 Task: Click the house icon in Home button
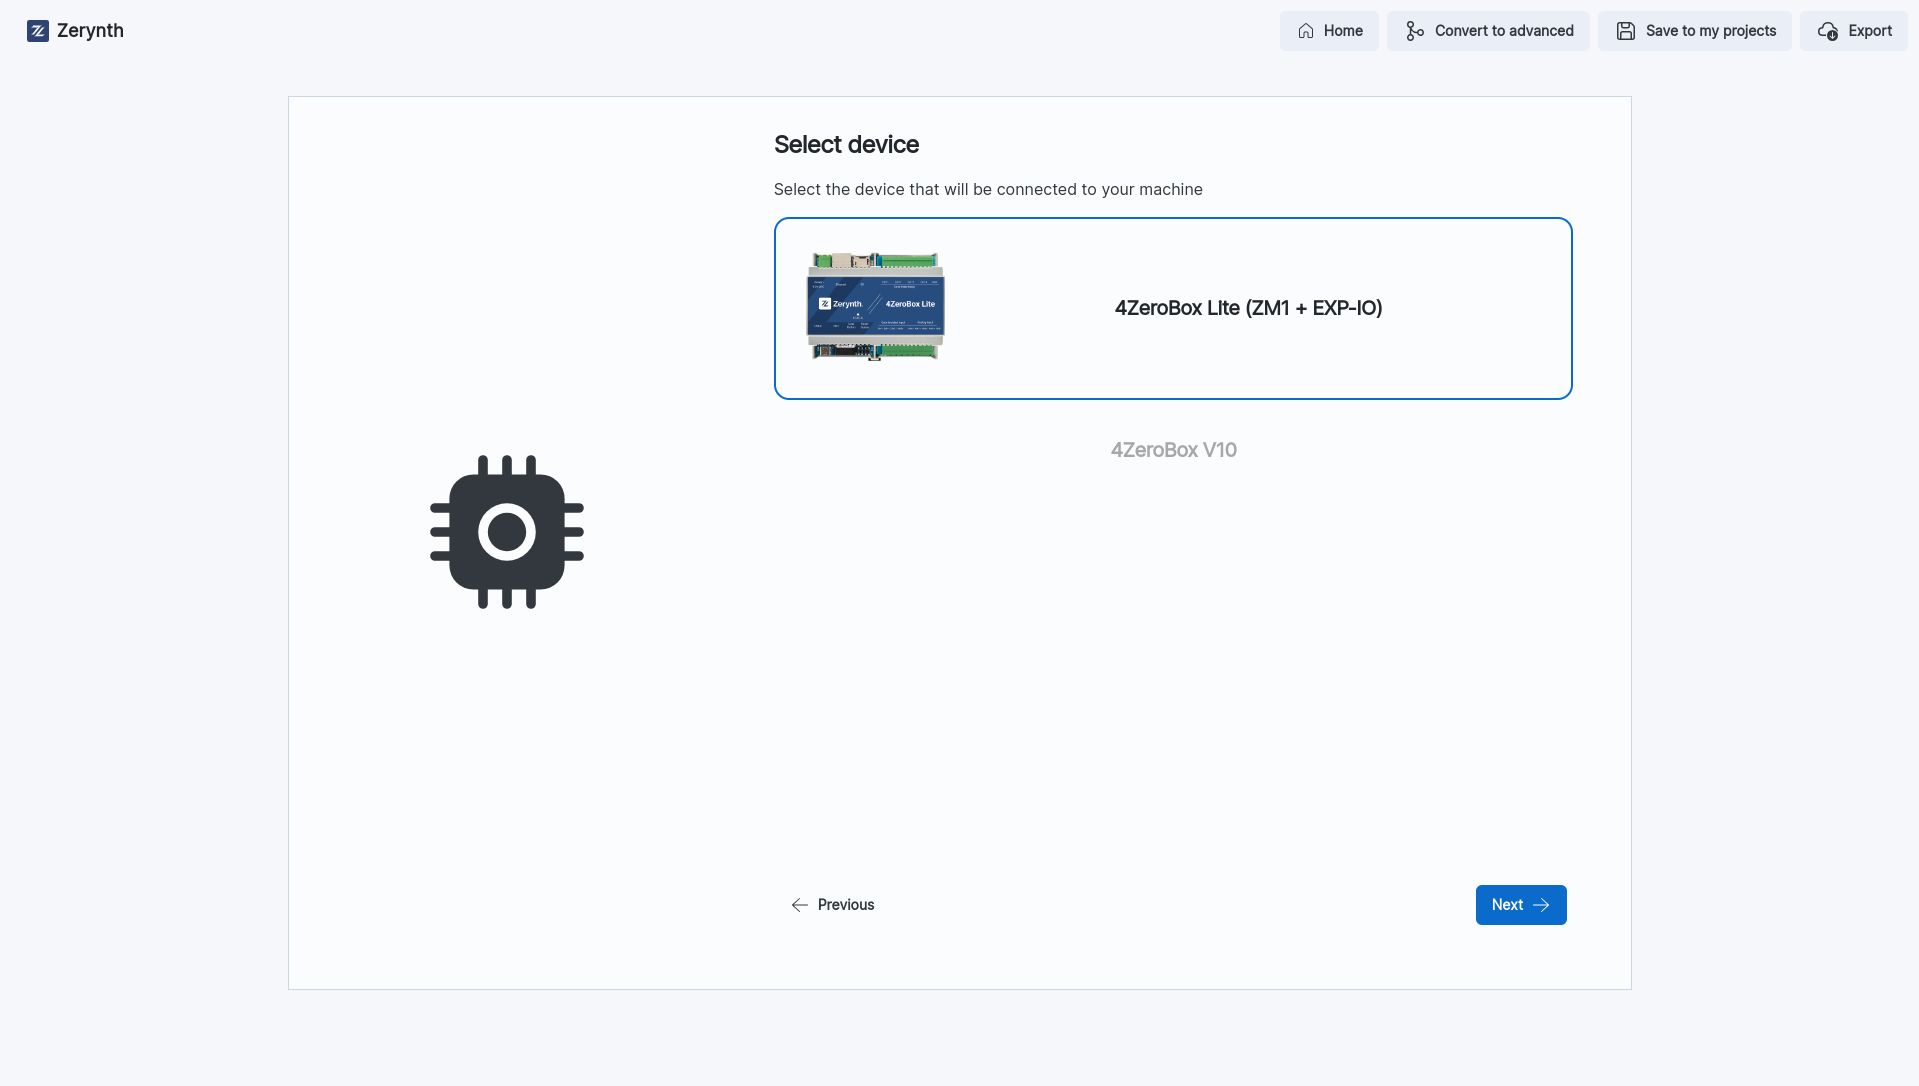tap(1306, 31)
